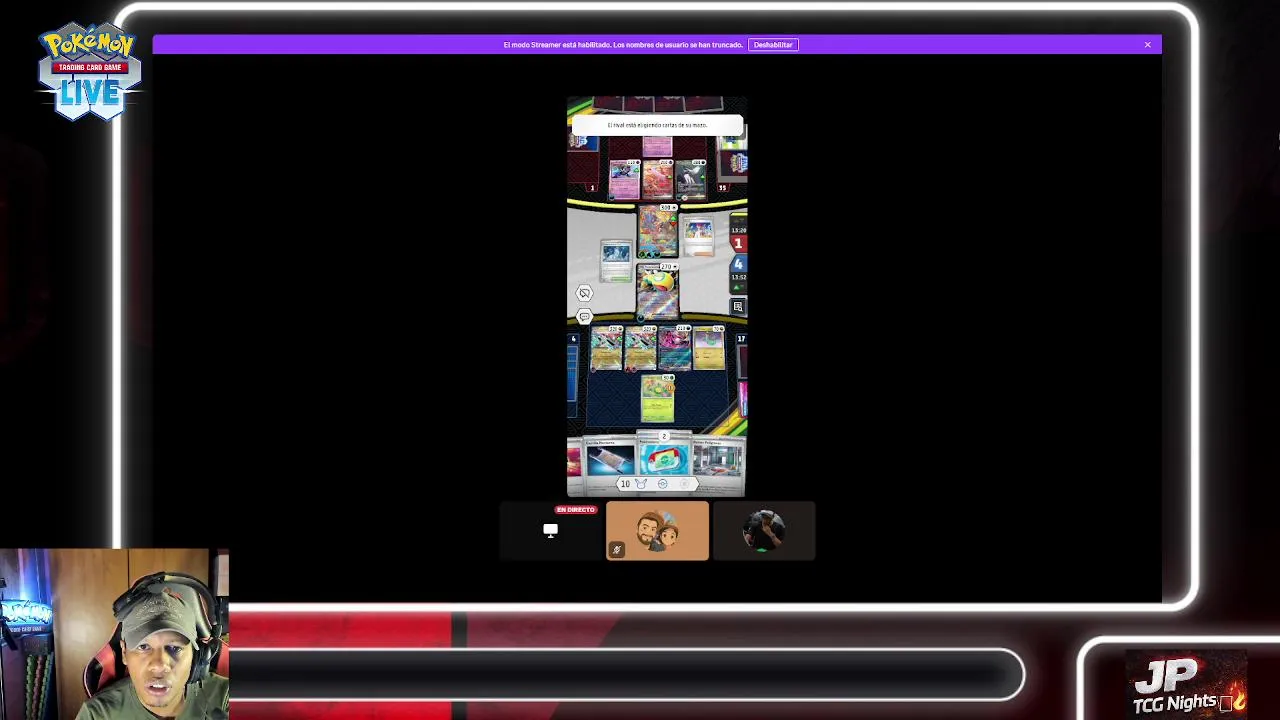The width and height of the screenshot is (1280, 720).
Task: Choose the Pokégear-style card in hand middle
Action: point(664,458)
